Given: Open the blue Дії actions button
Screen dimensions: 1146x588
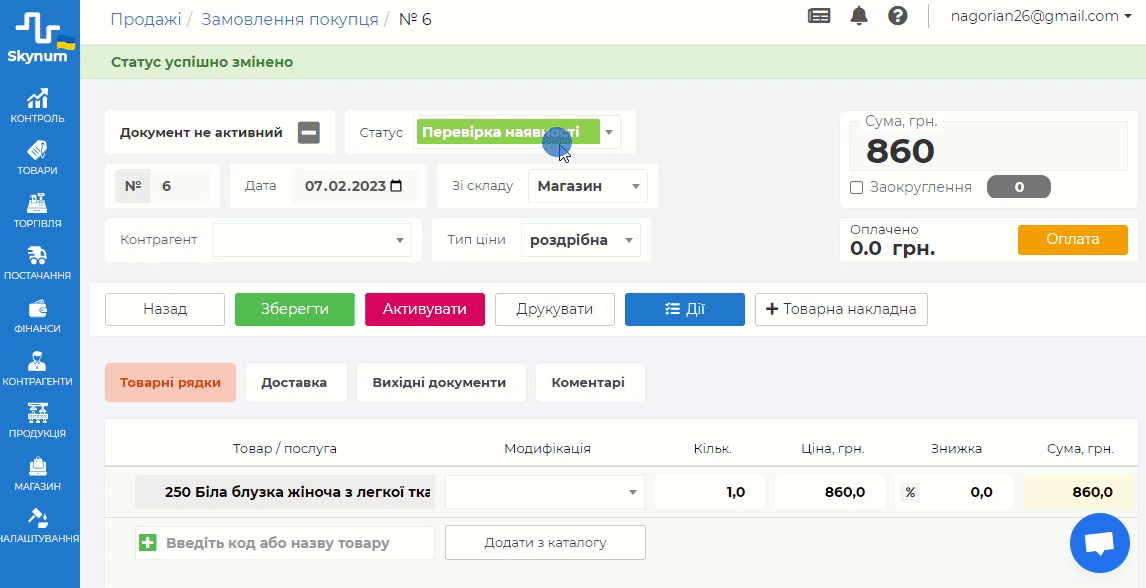Looking at the screenshot, I should click(685, 309).
